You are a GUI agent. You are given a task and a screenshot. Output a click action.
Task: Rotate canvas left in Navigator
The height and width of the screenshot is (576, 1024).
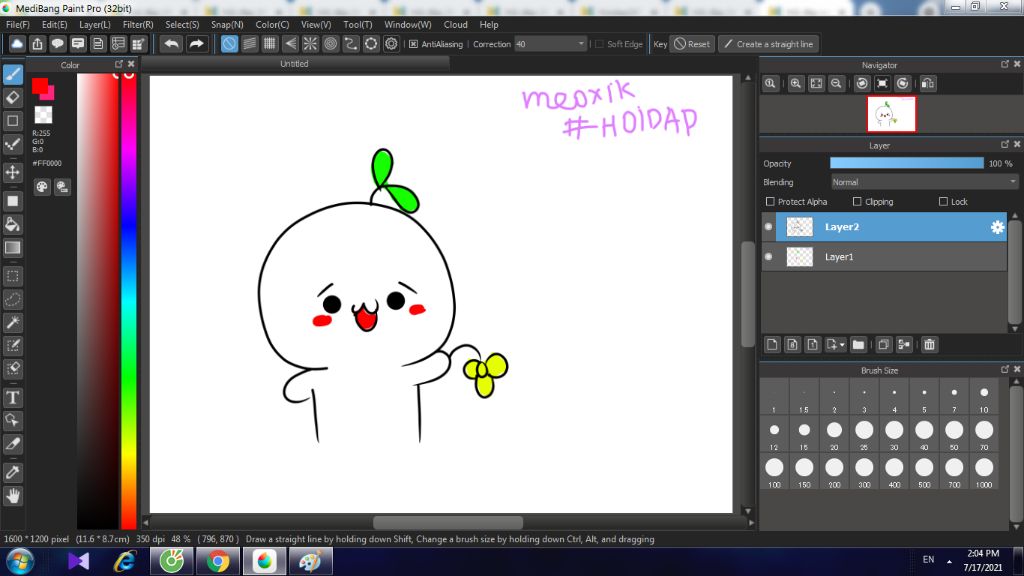(862, 84)
